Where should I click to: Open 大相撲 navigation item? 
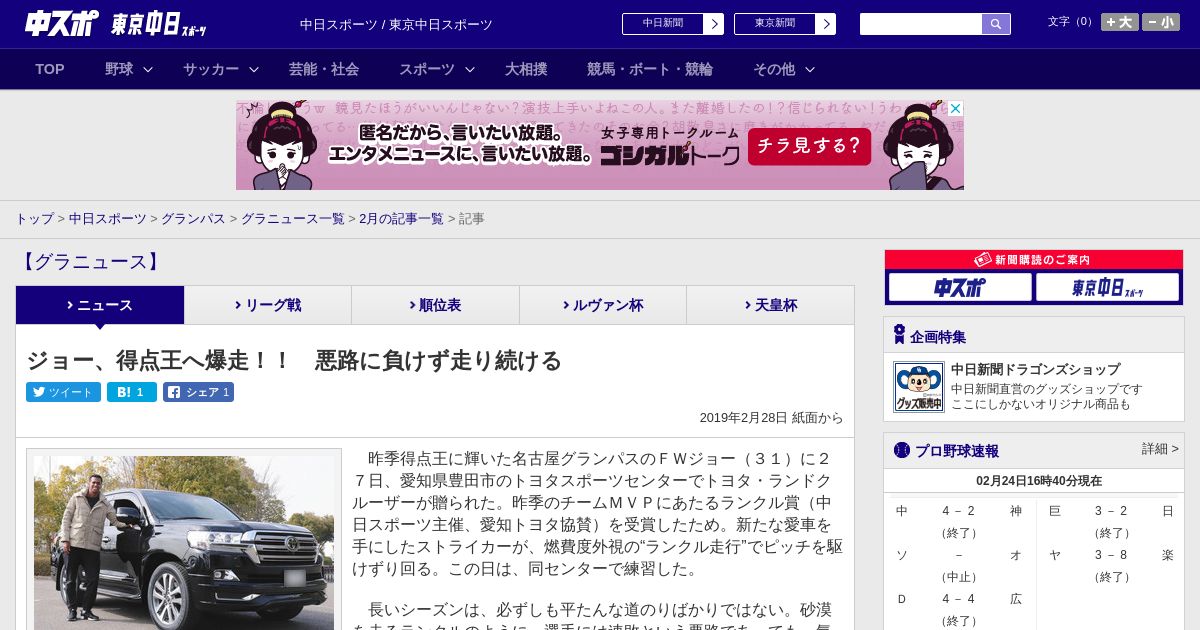[x=526, y=69]
